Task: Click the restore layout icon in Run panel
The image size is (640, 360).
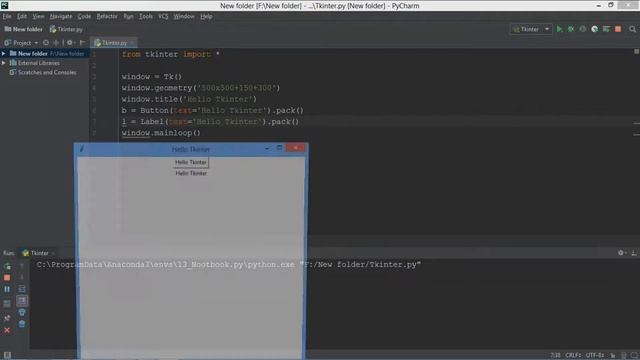Action: click(x=7, y=303)
